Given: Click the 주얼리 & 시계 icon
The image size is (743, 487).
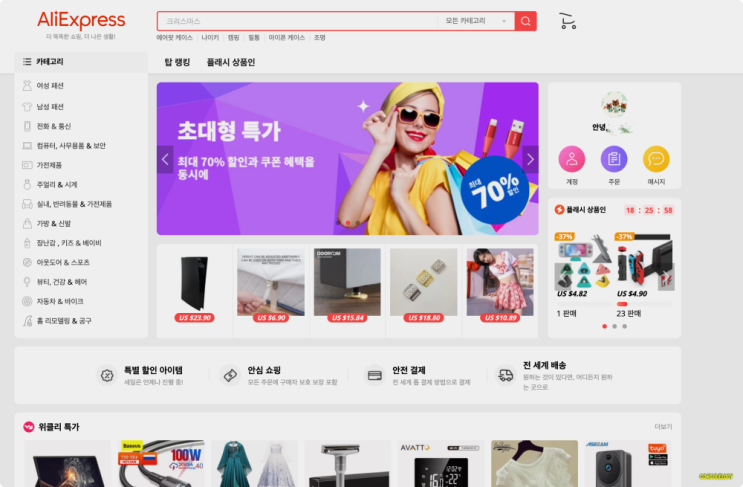Looking at the screenshot, I should 27,184.
